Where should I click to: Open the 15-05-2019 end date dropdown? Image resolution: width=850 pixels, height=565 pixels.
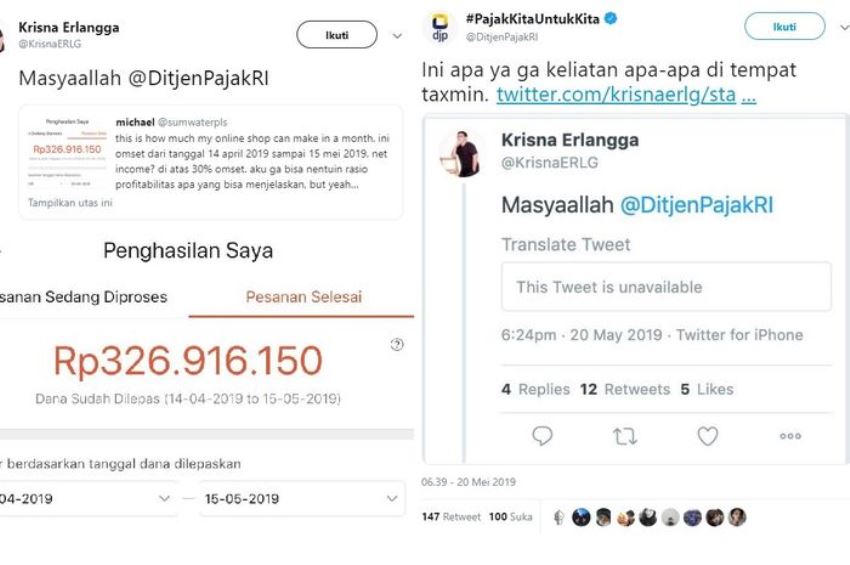(x=302, y=498)
